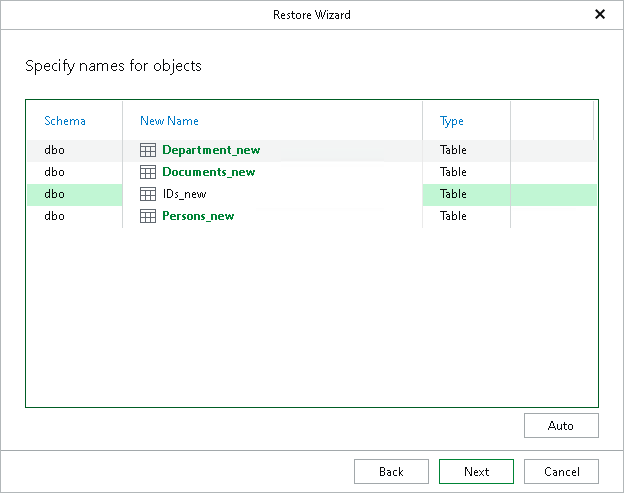
Task: Click dbo schema of IDs_new row
Action: click(54, 194)
